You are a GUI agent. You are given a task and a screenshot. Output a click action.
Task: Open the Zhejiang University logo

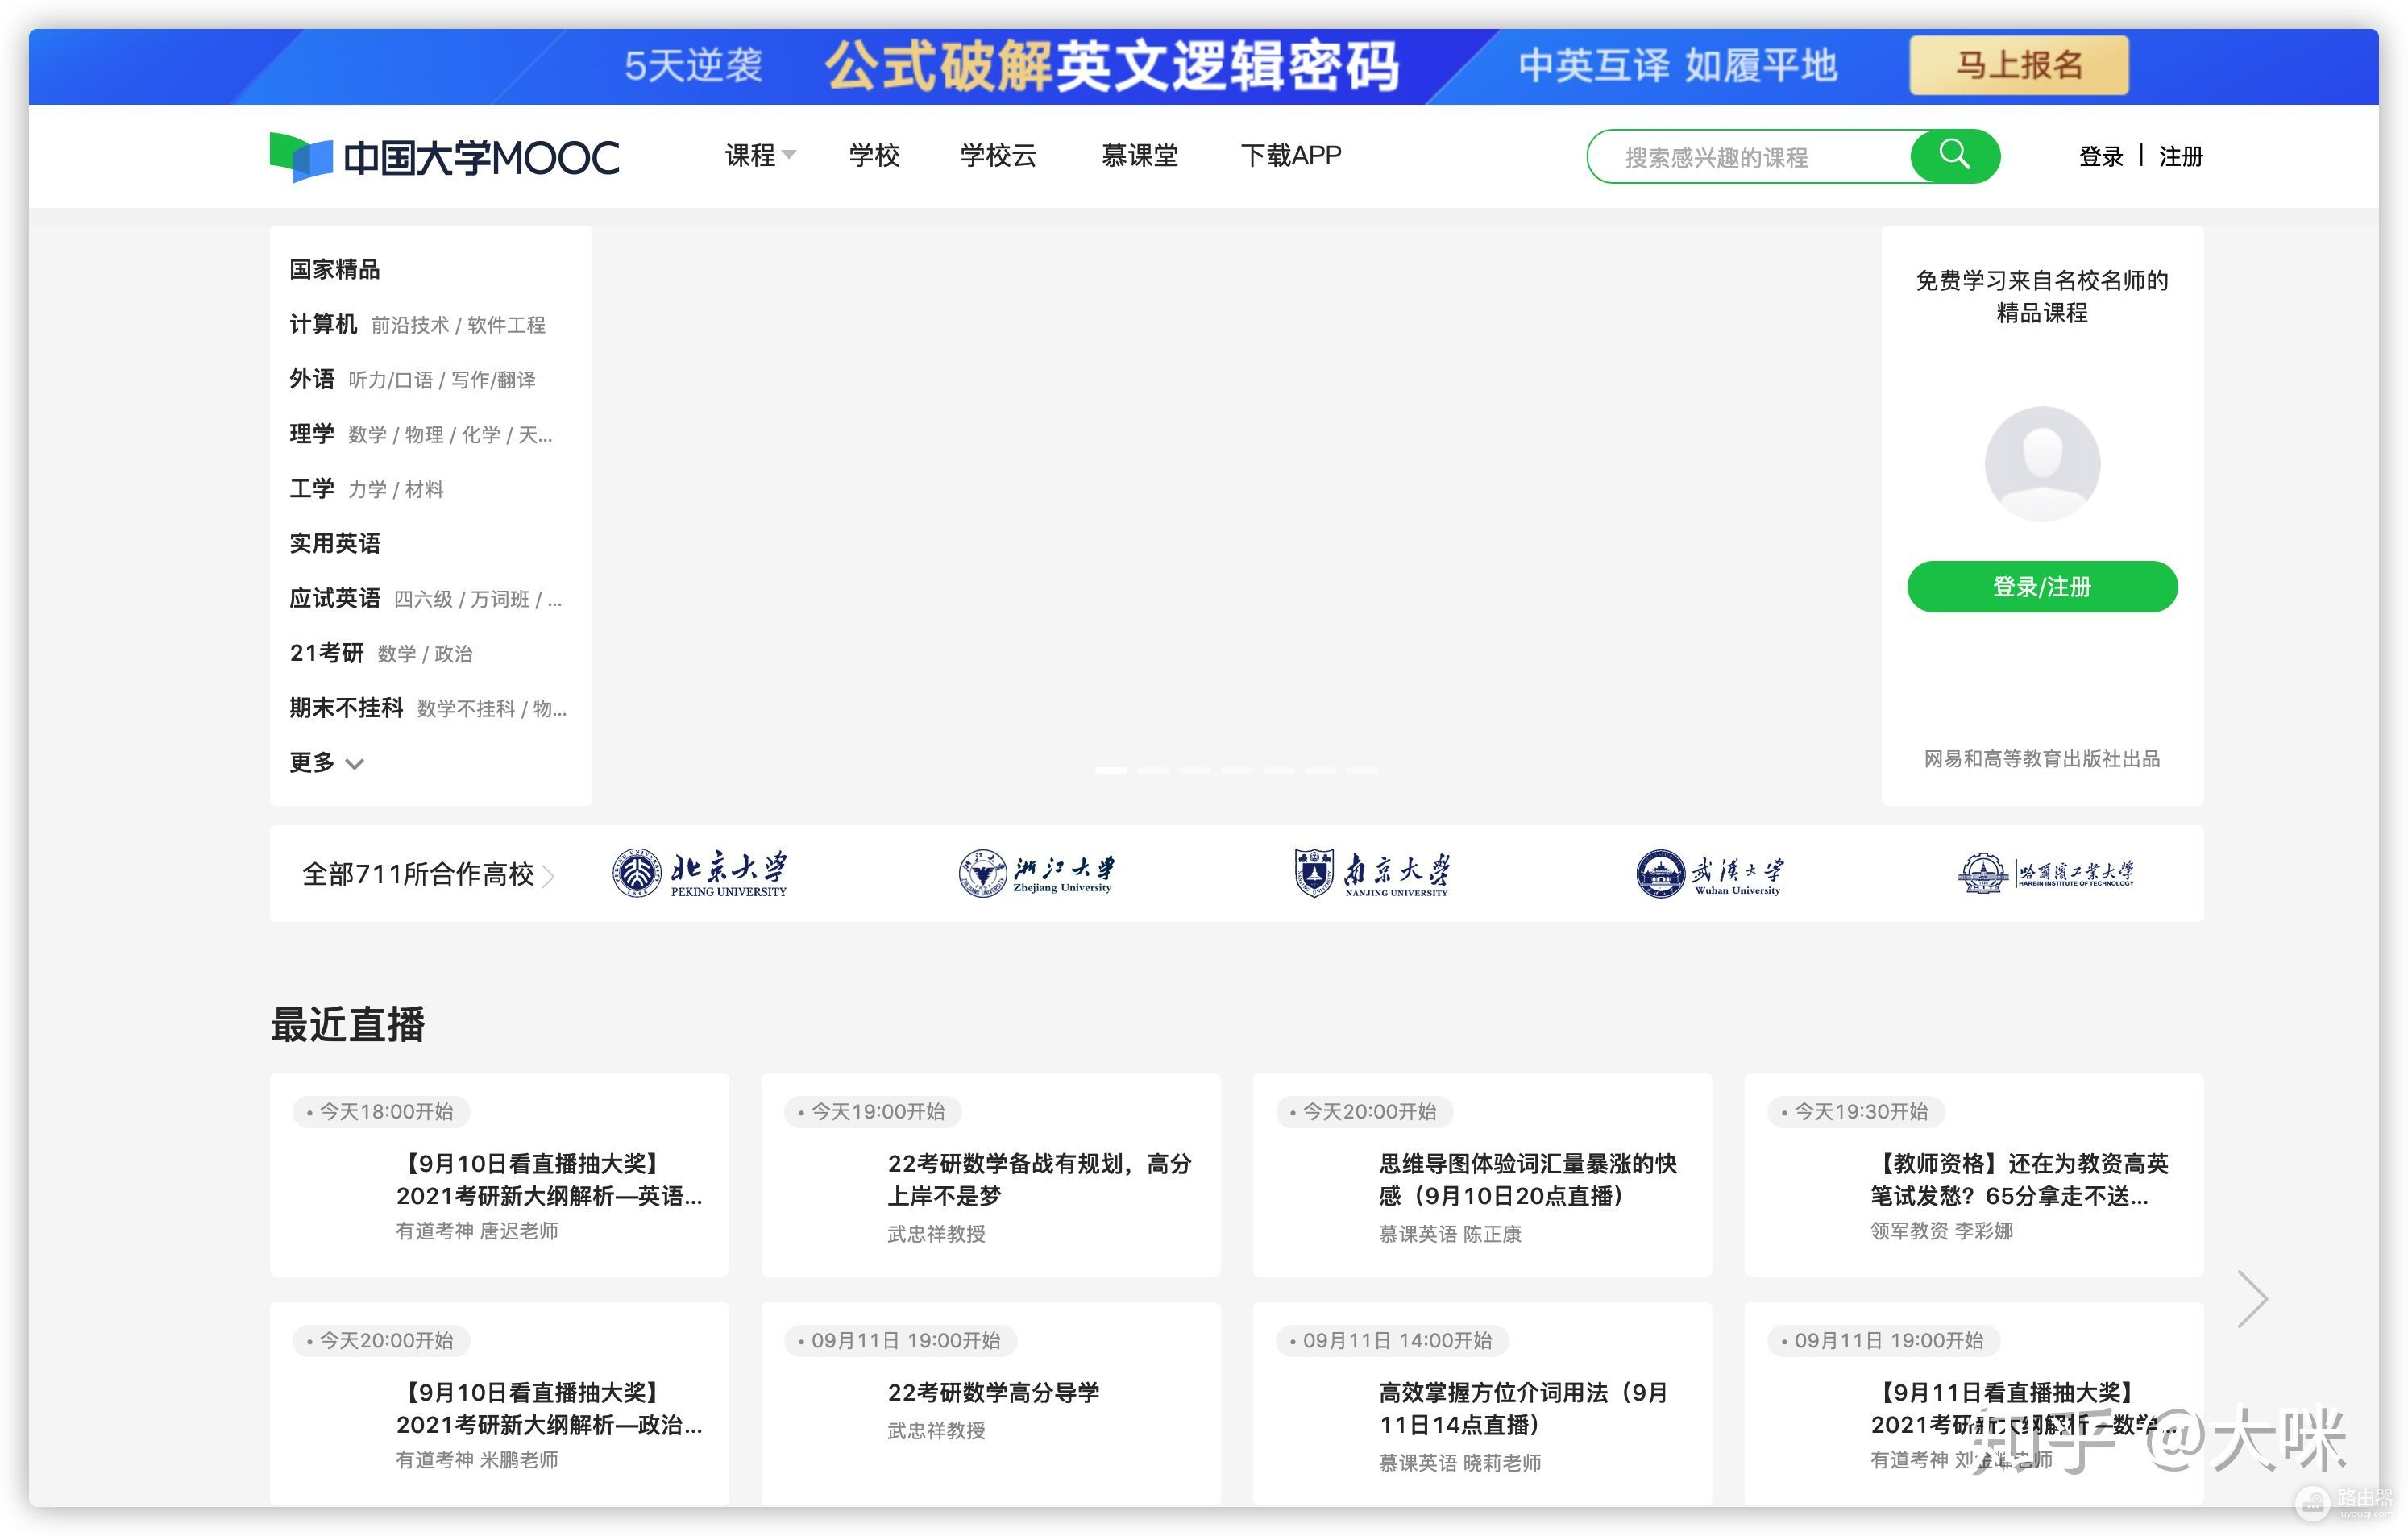1036,873
